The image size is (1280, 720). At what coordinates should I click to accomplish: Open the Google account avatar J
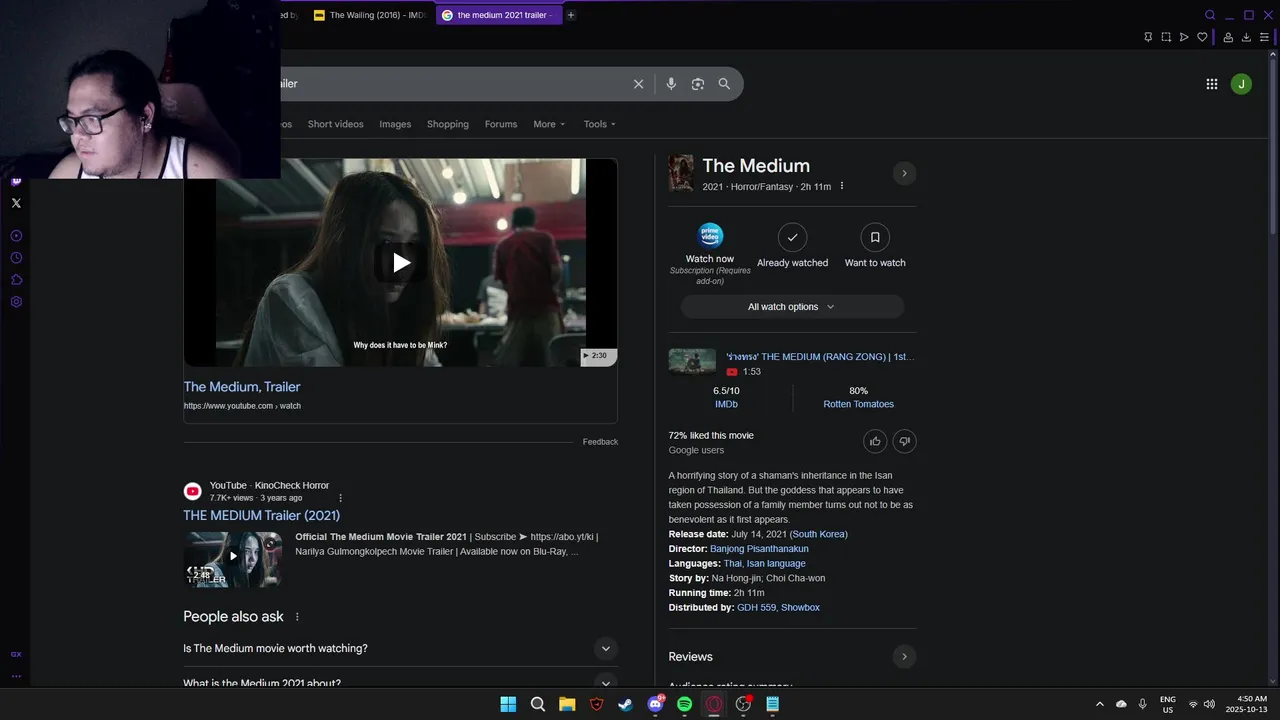click(1241, 84)
